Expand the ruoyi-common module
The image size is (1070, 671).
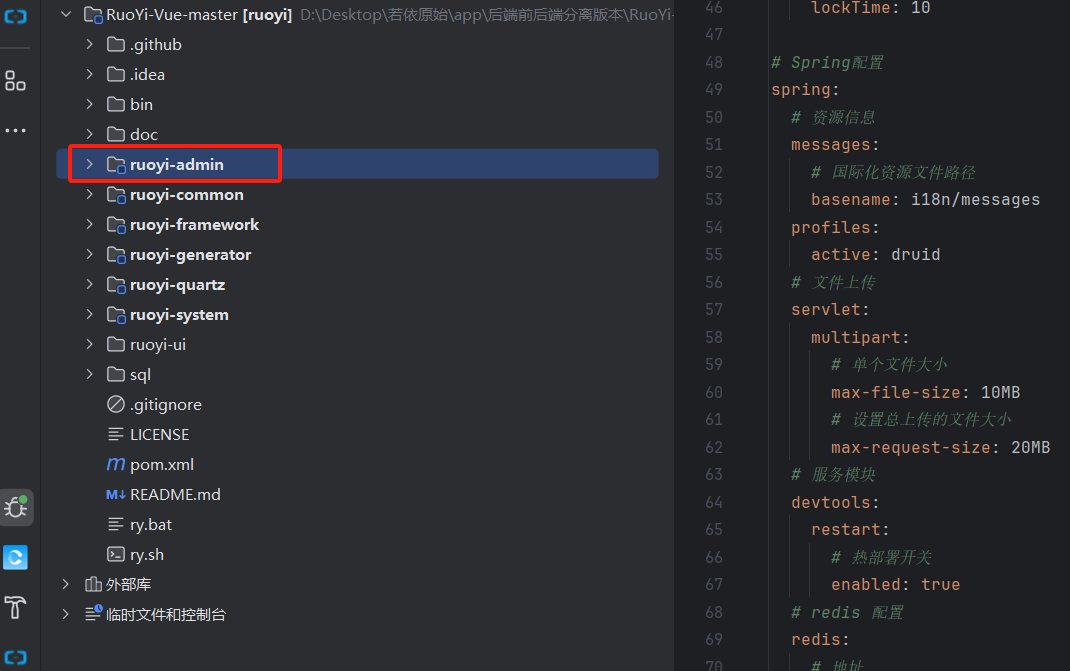[89, 195]
